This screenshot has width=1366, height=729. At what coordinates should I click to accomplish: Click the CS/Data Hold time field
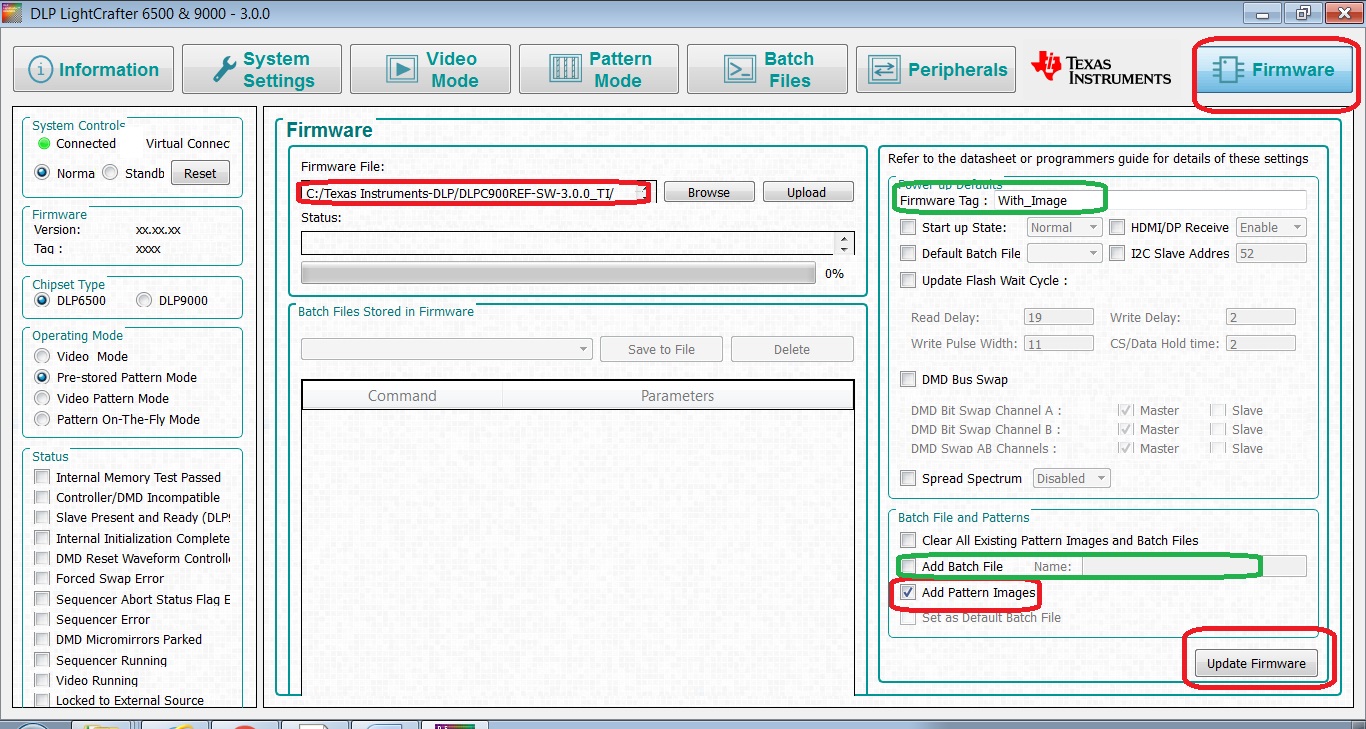point(1261,343)
